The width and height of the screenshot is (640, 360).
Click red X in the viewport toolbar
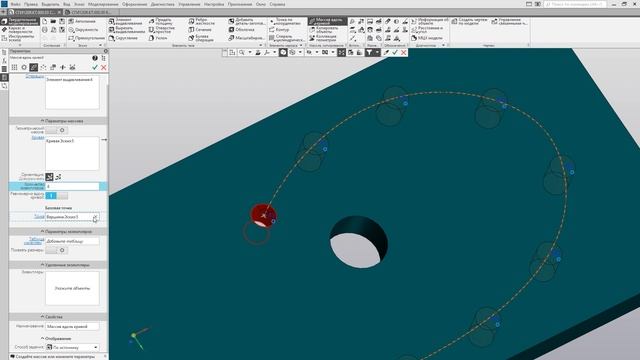tap(404, 53)
